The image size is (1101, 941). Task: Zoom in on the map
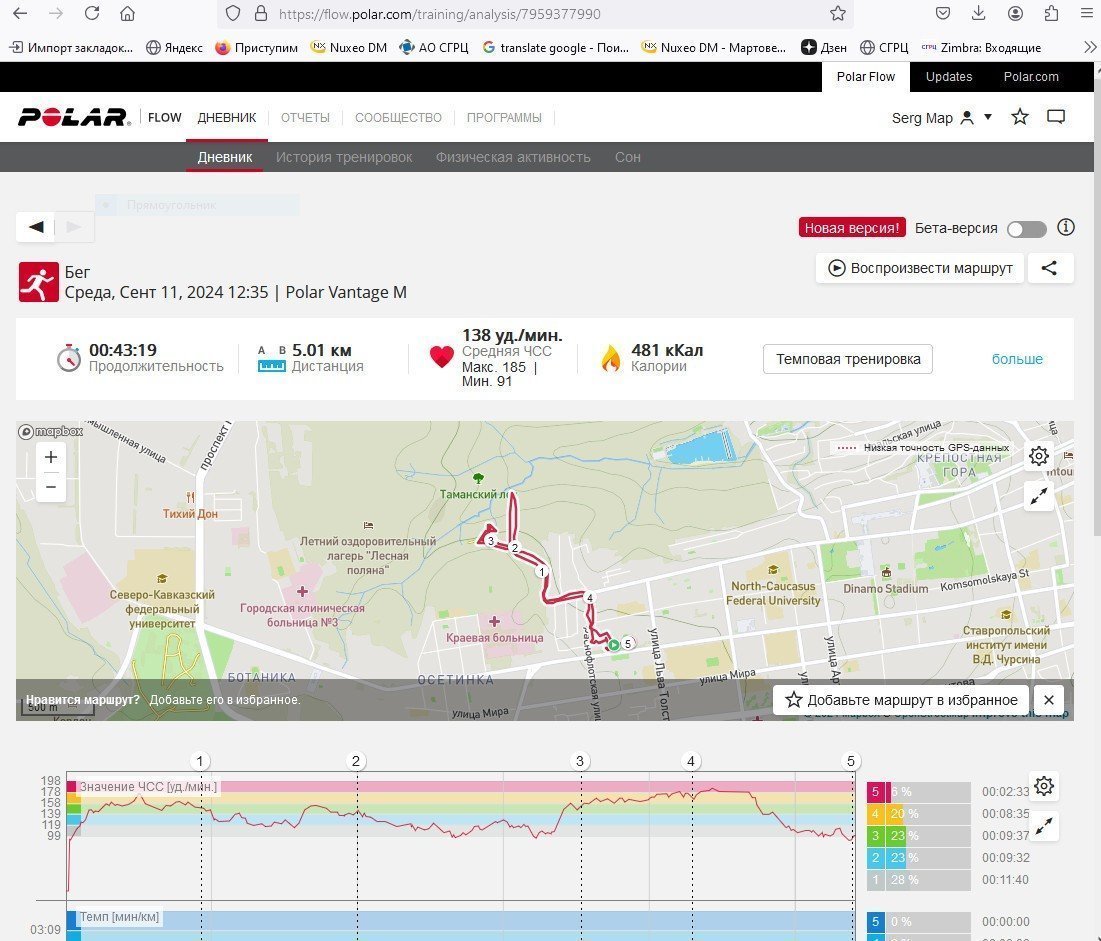(x=51, y=457)
